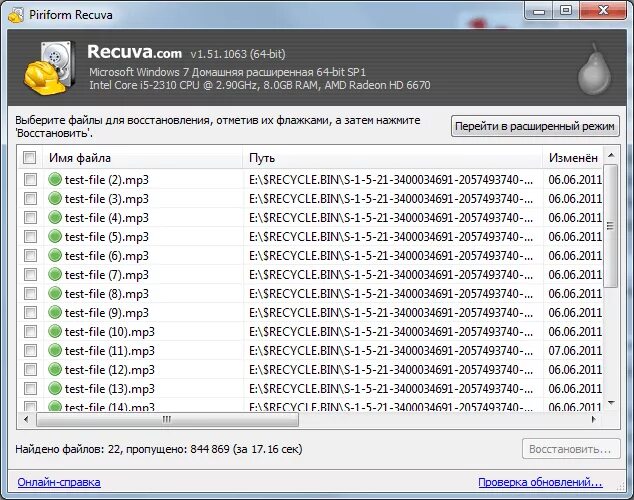Click horizontal scrollbar right arrow
This screenshot has height=500, width=634.
pyautogui.click(x=593, y=419)
